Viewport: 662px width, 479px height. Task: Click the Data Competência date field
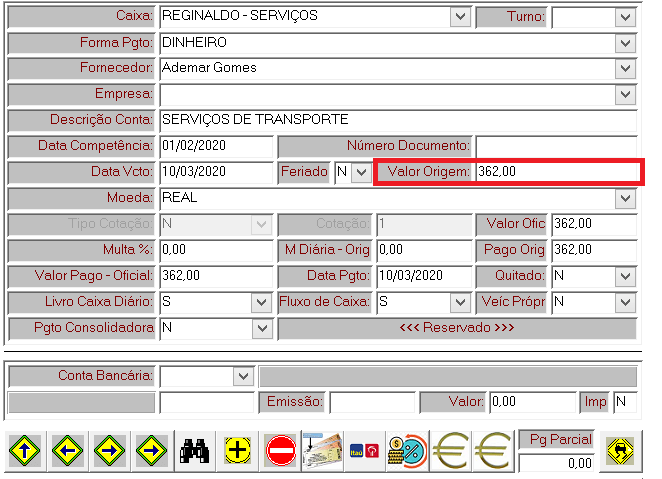[217, 146]
